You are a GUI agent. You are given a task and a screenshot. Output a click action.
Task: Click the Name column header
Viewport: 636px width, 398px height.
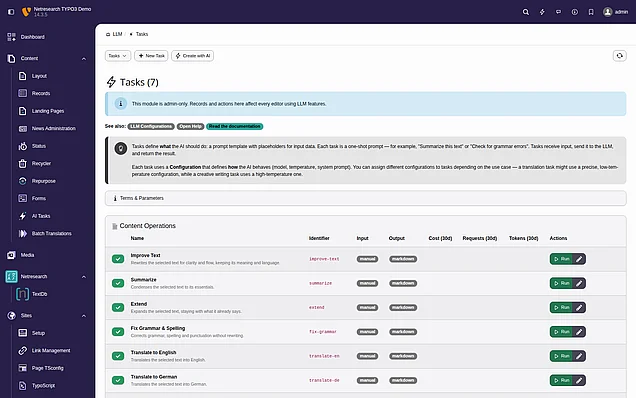pyautogui.click(x=137, y=238)
